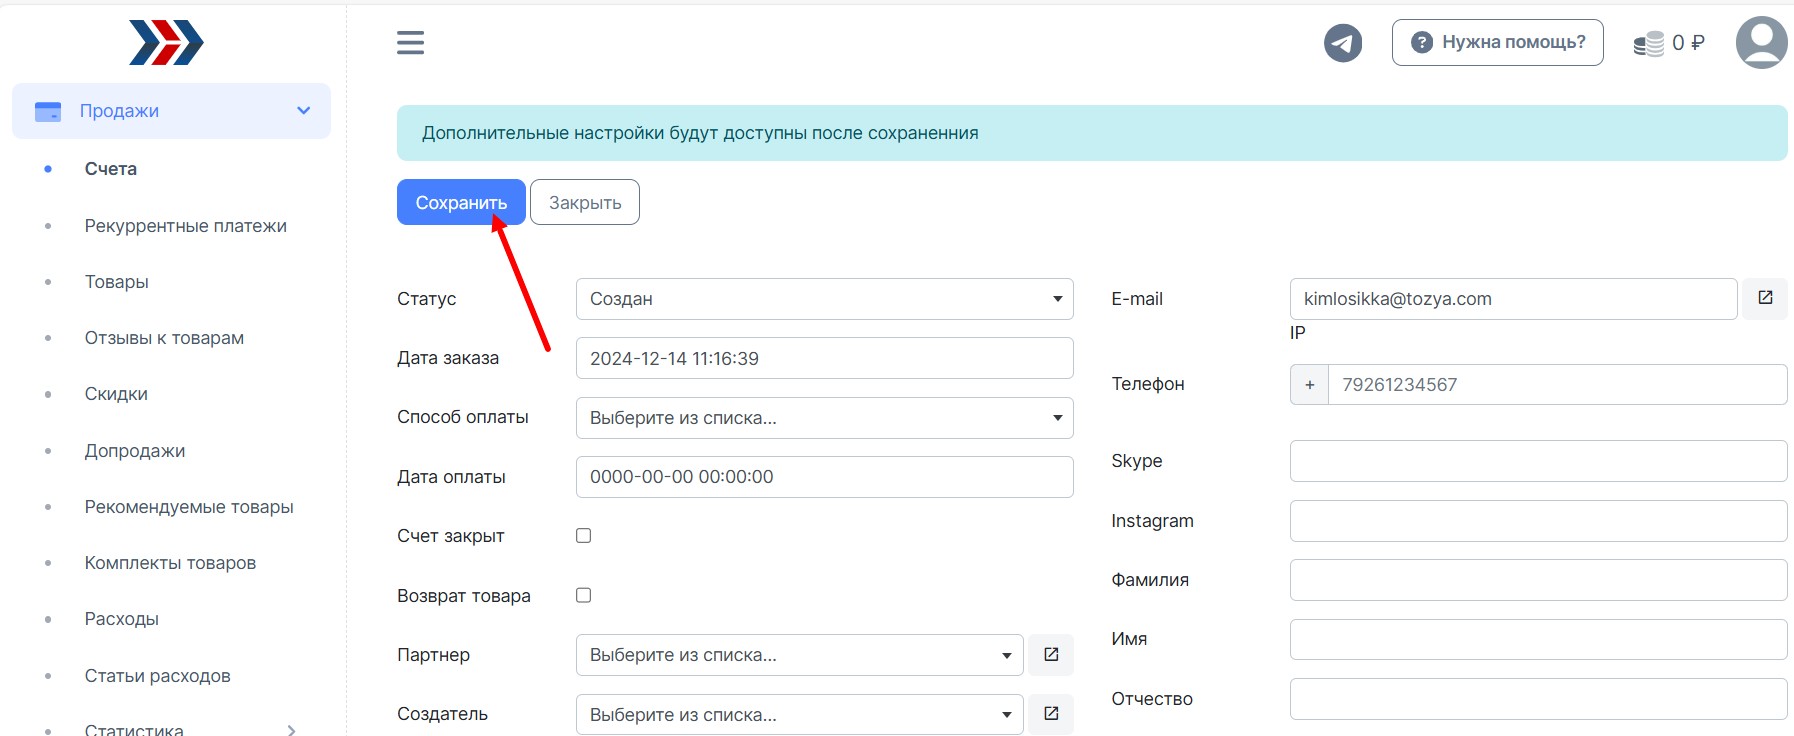Image resolution: width=1794 pixels, height=736 pixels.
Task: Focus the Имя input field
Action: coord(1538,639)
